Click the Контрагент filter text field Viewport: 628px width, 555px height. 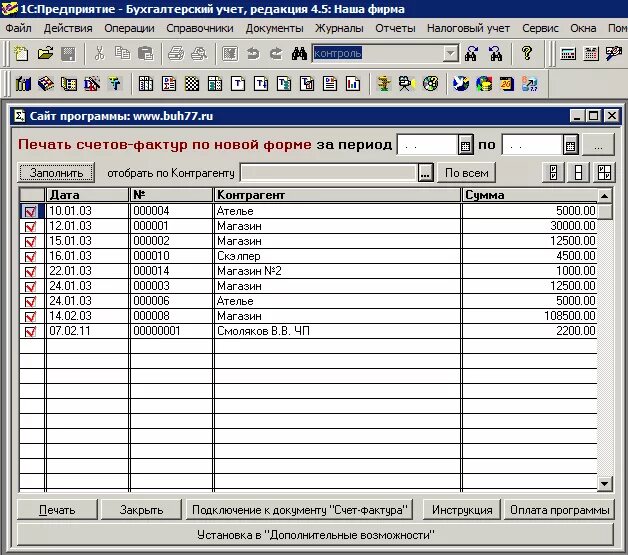click(x=328, y=173)
